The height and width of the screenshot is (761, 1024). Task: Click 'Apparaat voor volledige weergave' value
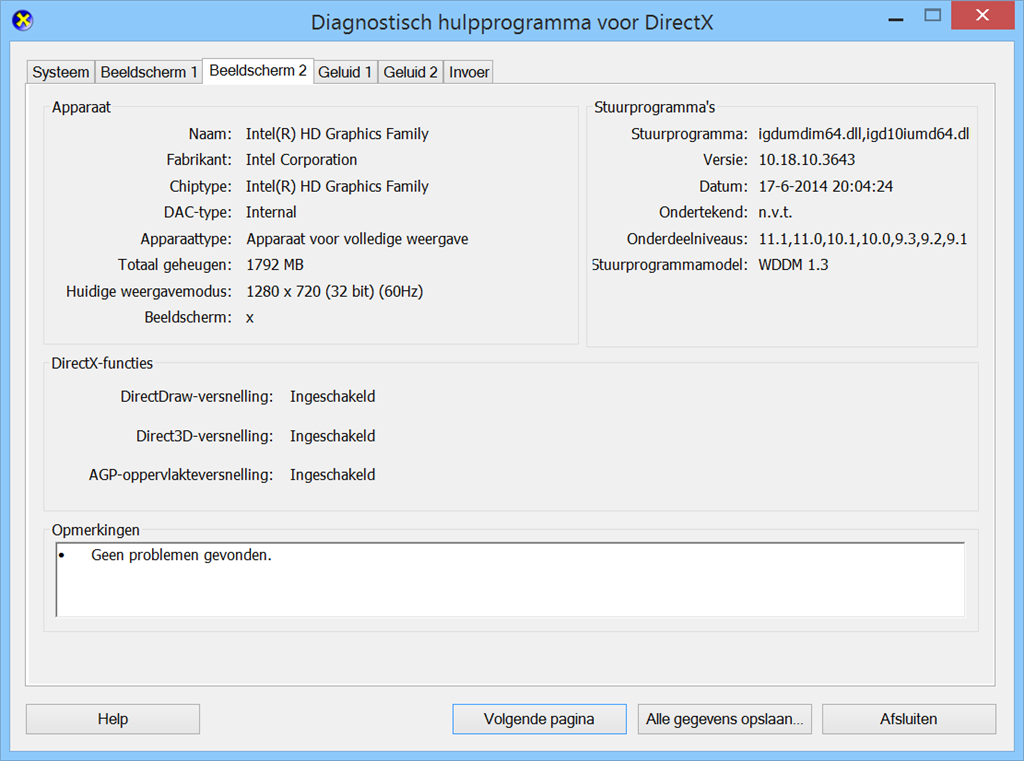[357, 239]
